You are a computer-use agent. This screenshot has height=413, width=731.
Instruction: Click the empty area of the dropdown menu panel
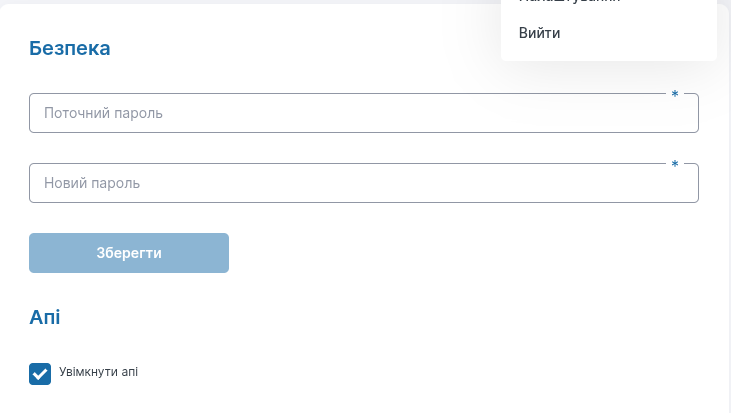(x=650, y=34)
